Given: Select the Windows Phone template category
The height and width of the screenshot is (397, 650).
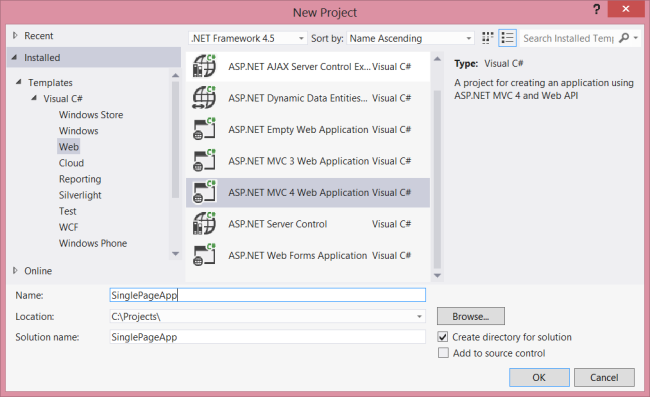Looking at the screenshot, I should tap(93, 243).
